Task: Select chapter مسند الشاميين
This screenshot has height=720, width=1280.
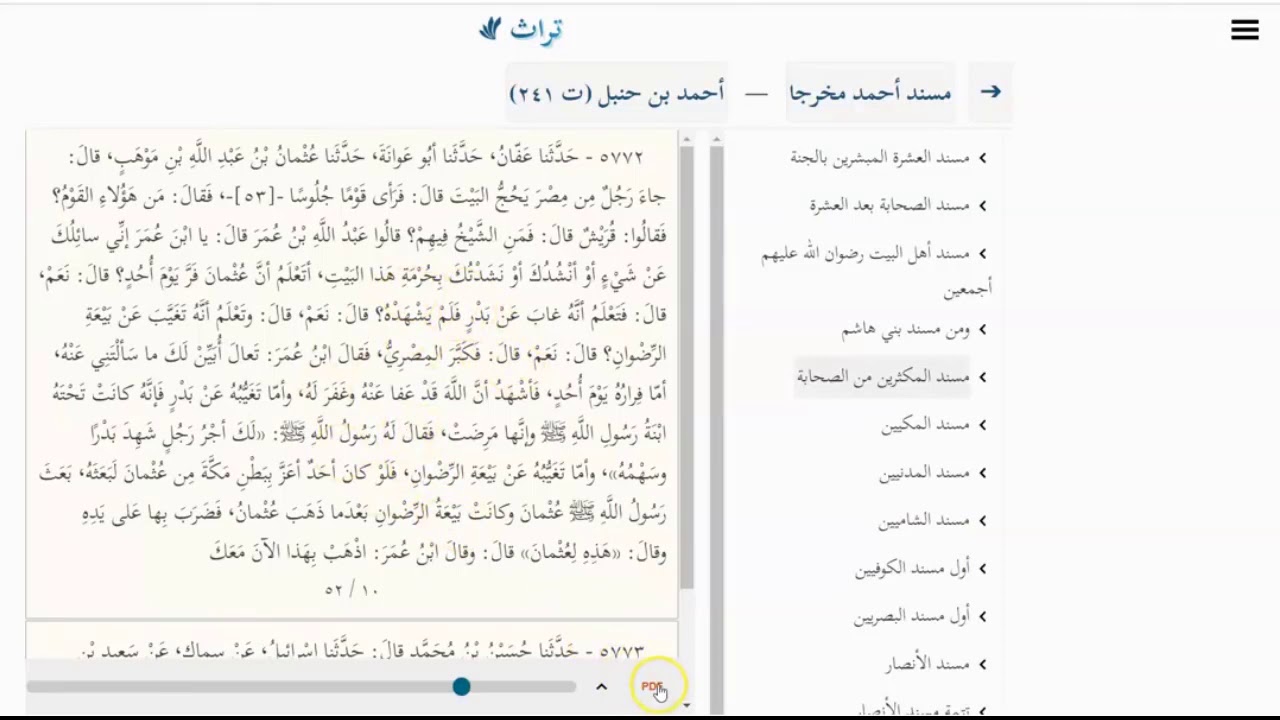Action: (925, 521)
